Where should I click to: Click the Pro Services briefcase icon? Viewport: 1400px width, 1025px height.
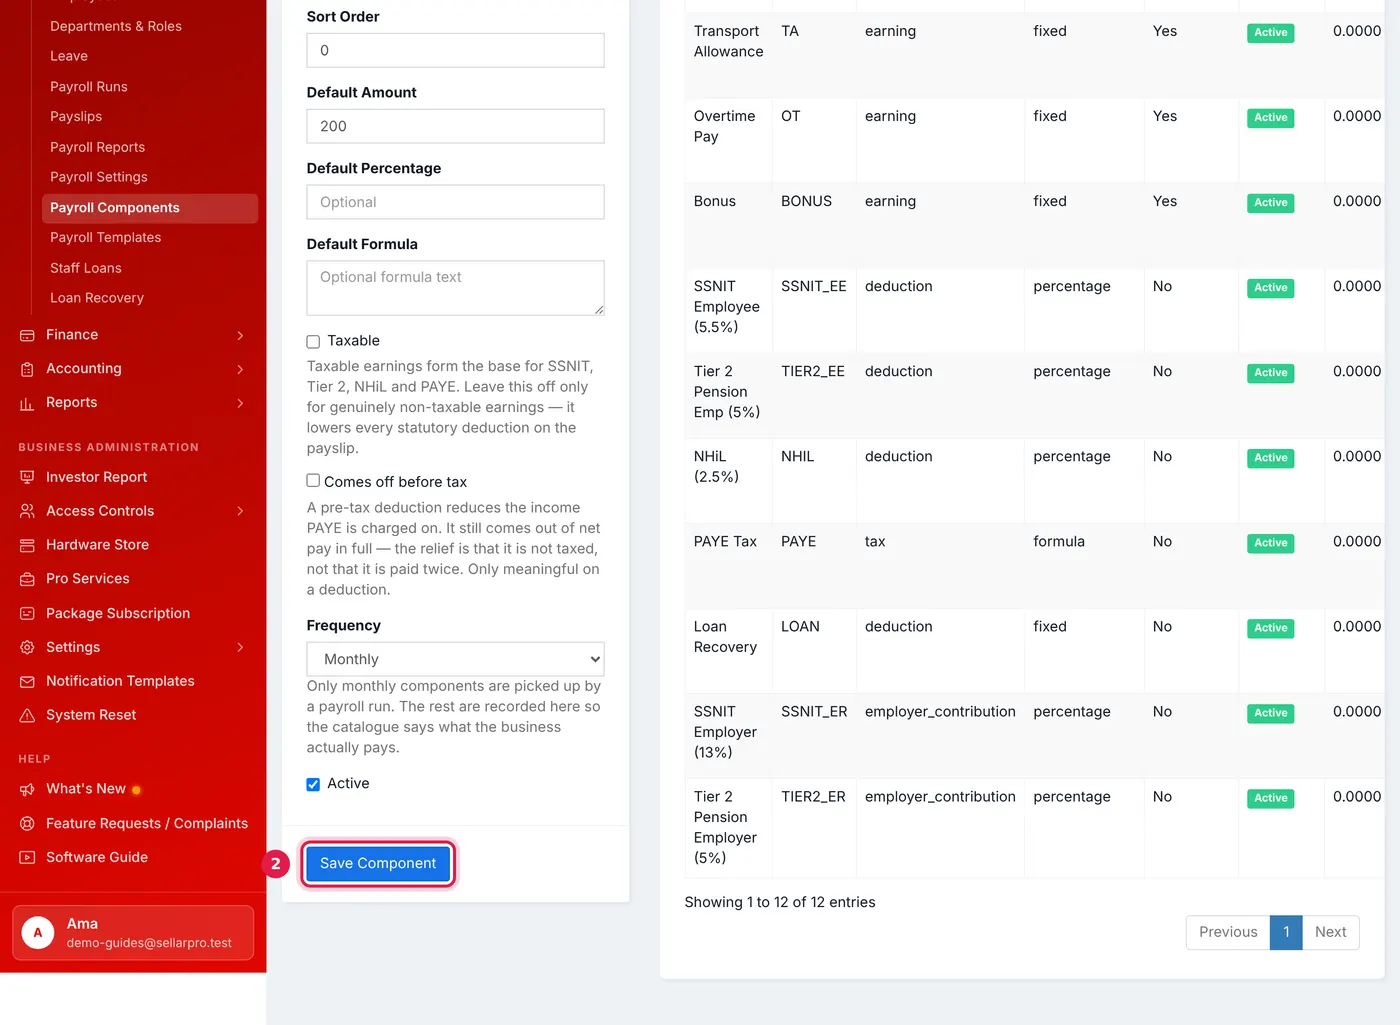[27, 579]
